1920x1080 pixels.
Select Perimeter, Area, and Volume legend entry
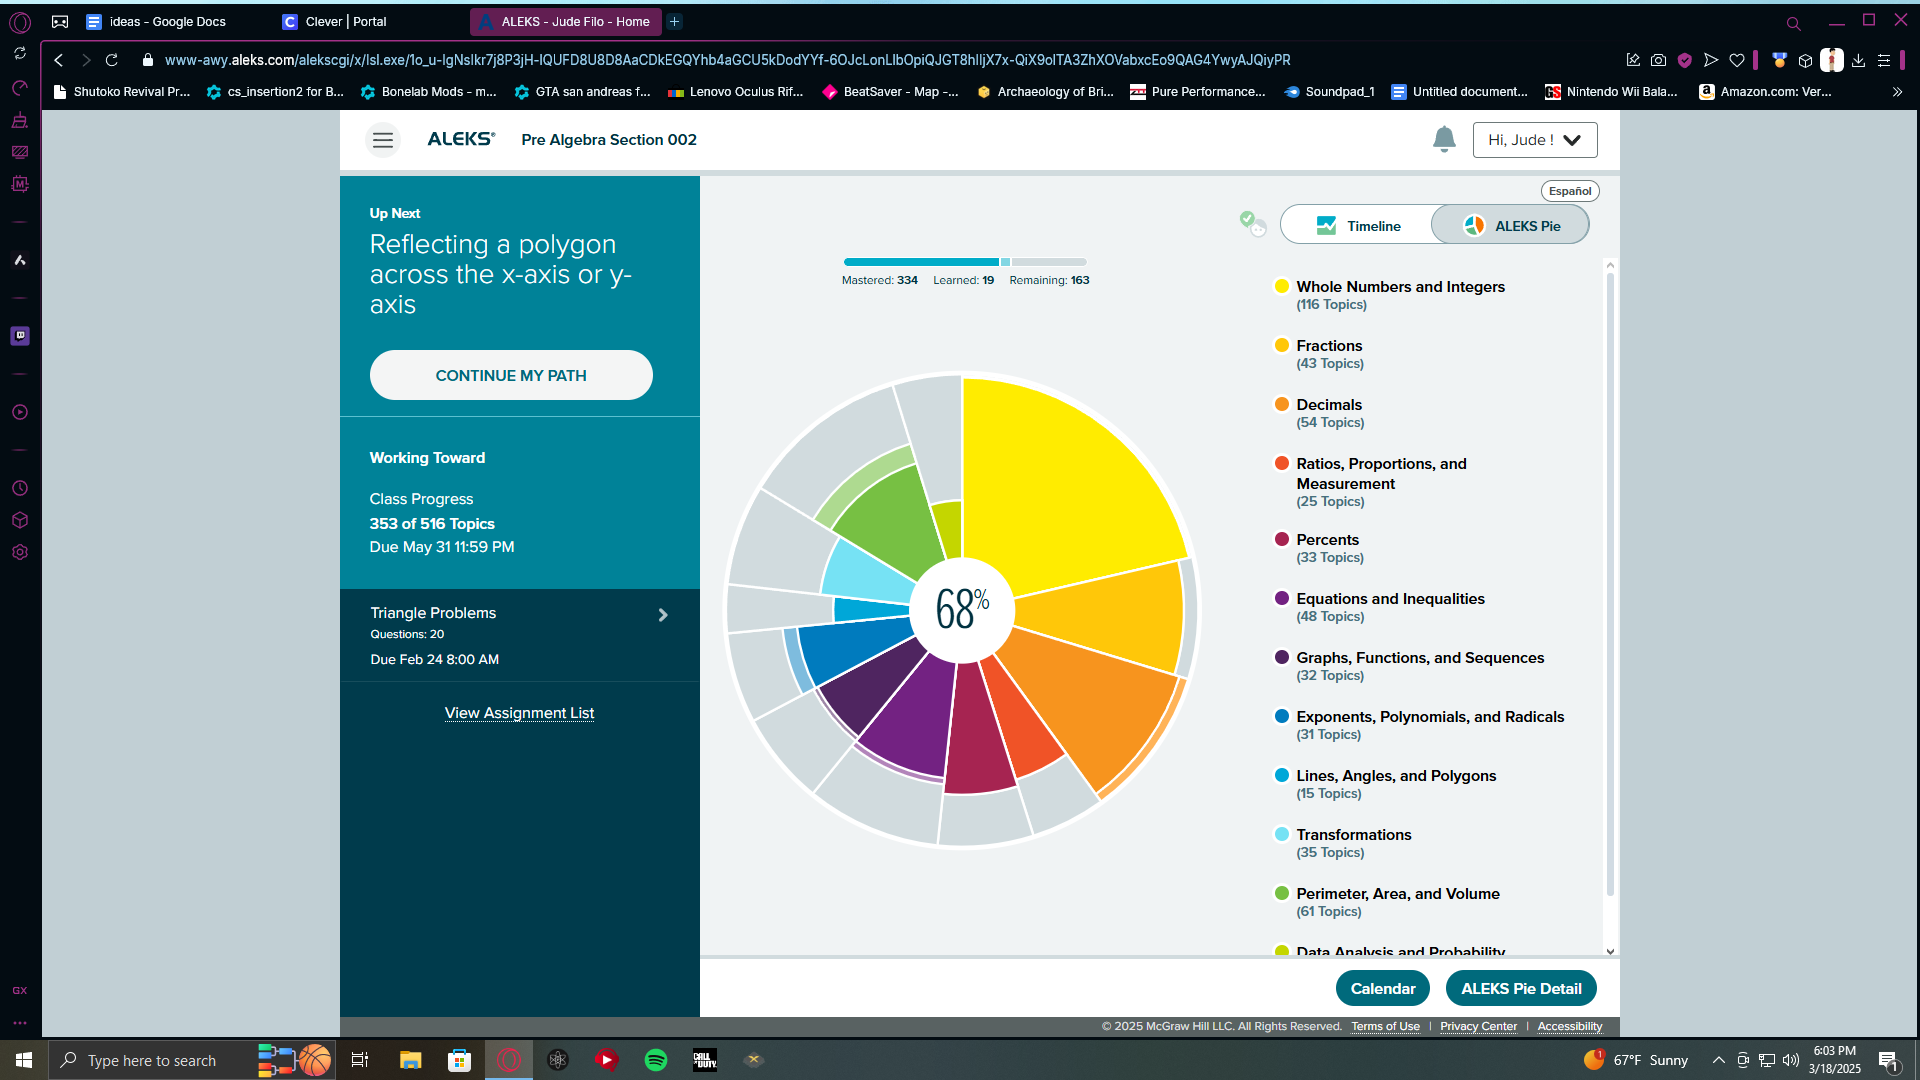pos(1387,902)
